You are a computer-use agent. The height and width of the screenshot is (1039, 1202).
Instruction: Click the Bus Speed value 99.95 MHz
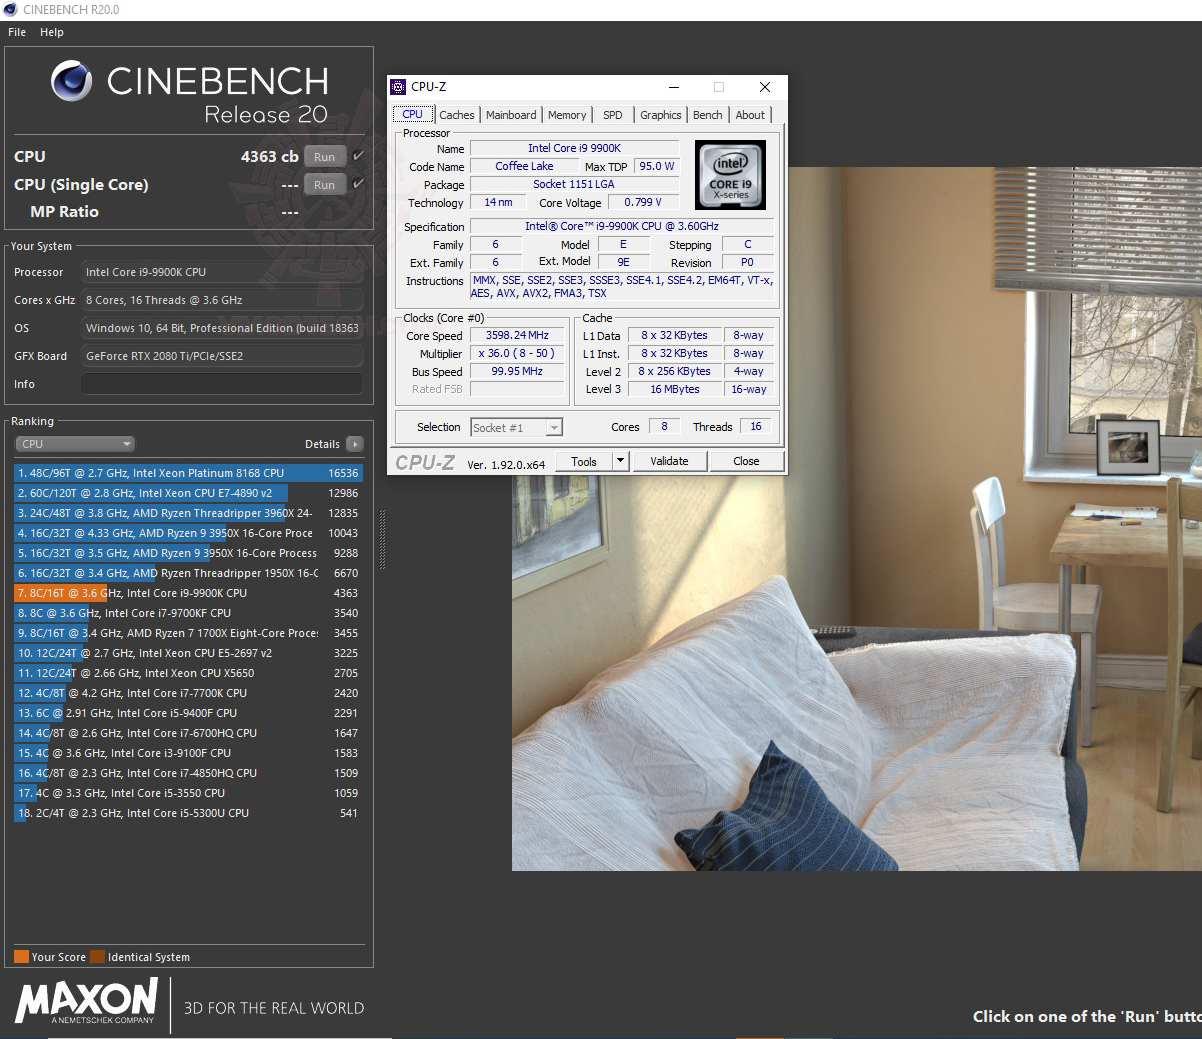click(517, 372)
